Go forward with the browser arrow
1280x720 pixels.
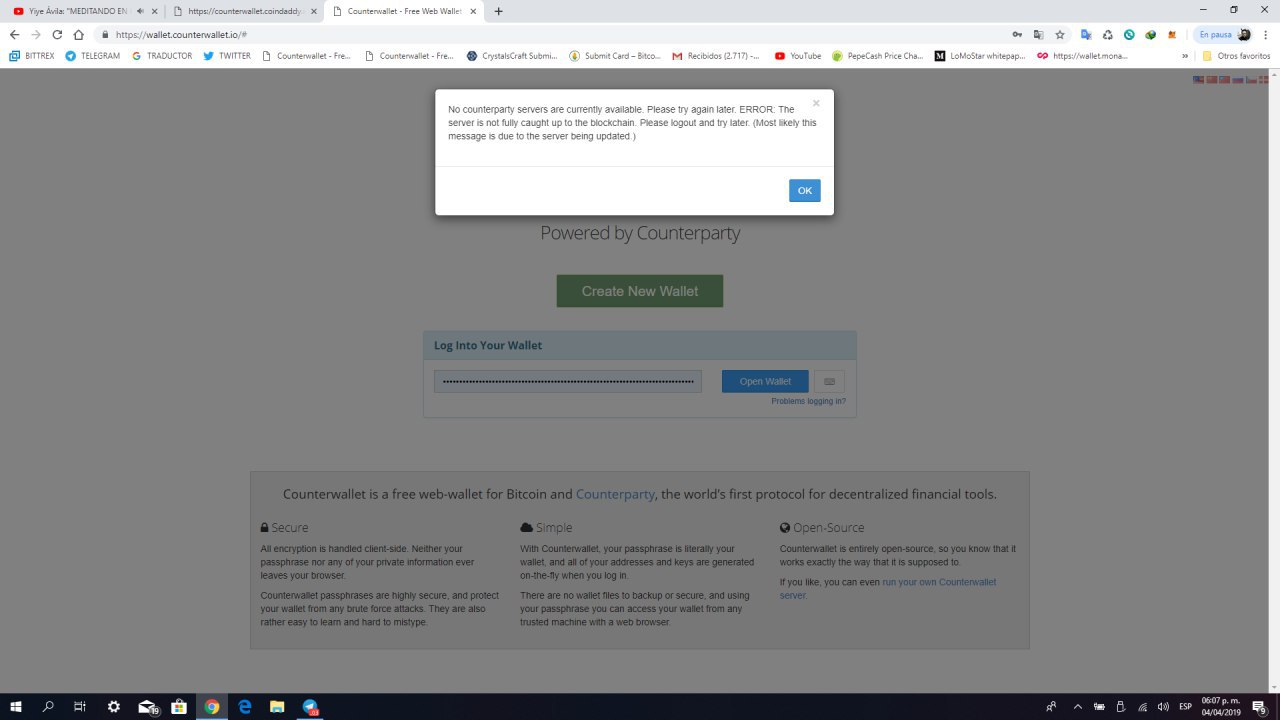[36, 34]
